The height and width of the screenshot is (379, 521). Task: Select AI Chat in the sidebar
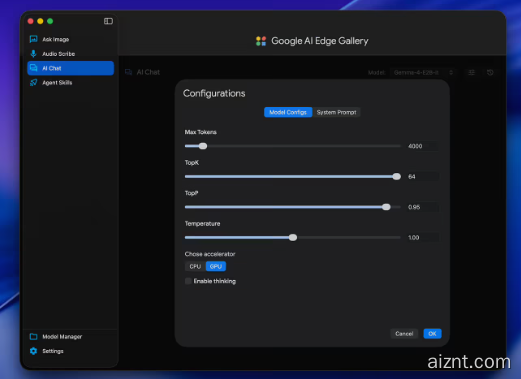pyautogui.click(x=70, y=68)
